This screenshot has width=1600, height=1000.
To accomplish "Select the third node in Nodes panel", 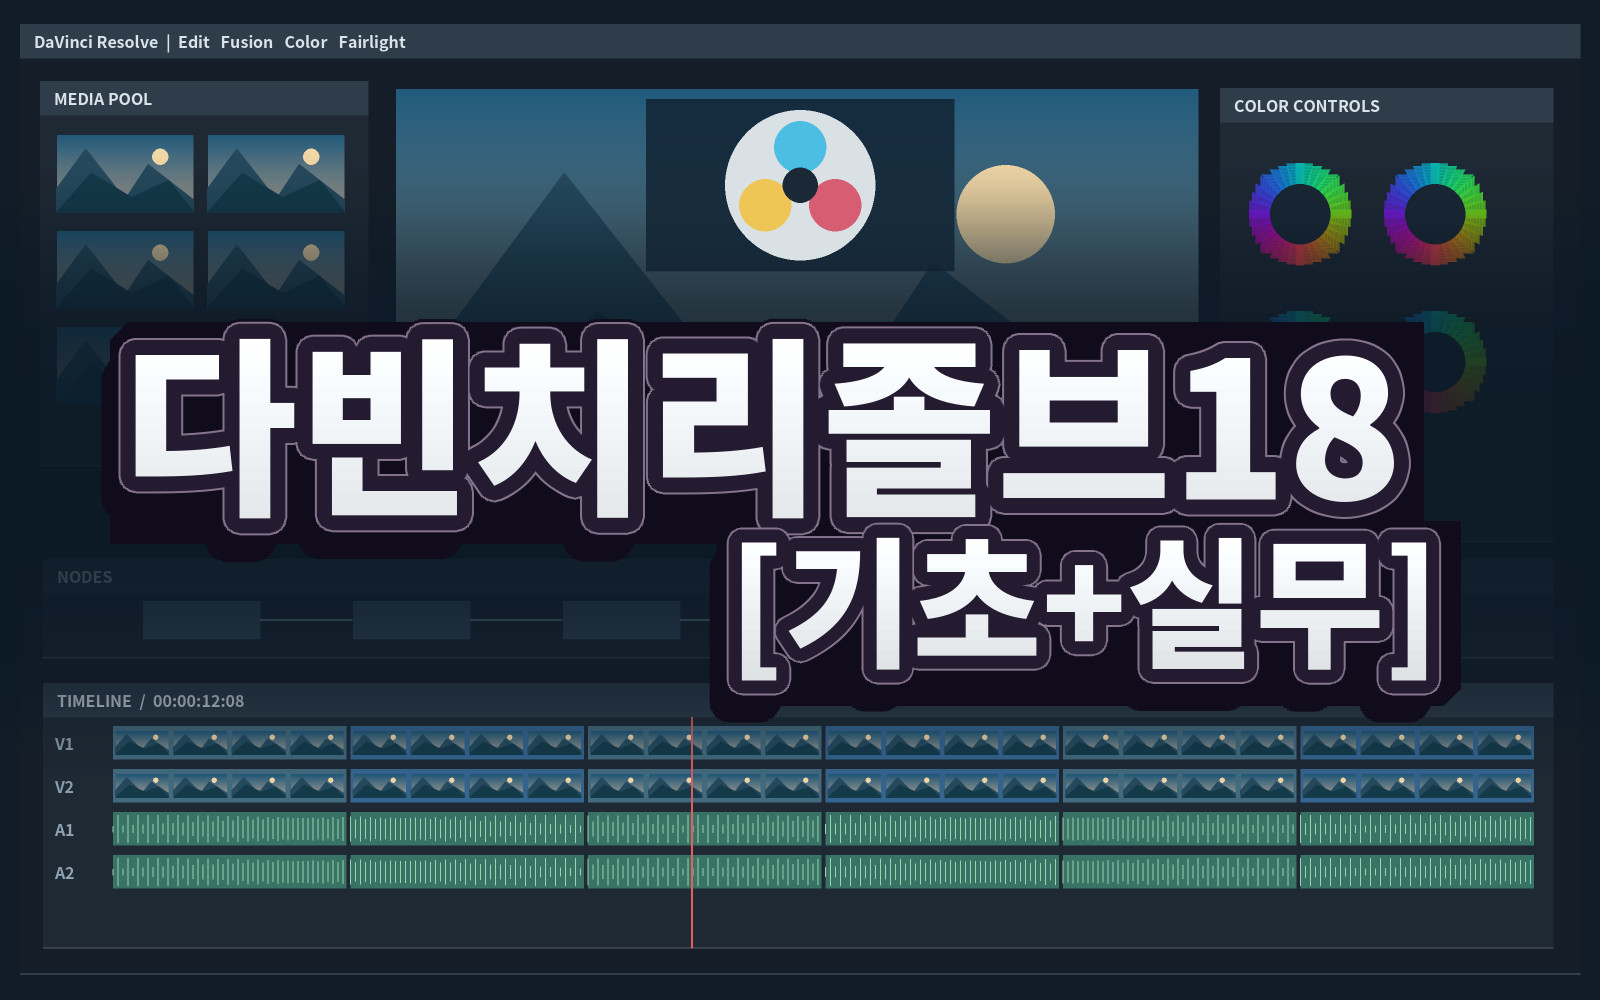I will click(621, 620).
